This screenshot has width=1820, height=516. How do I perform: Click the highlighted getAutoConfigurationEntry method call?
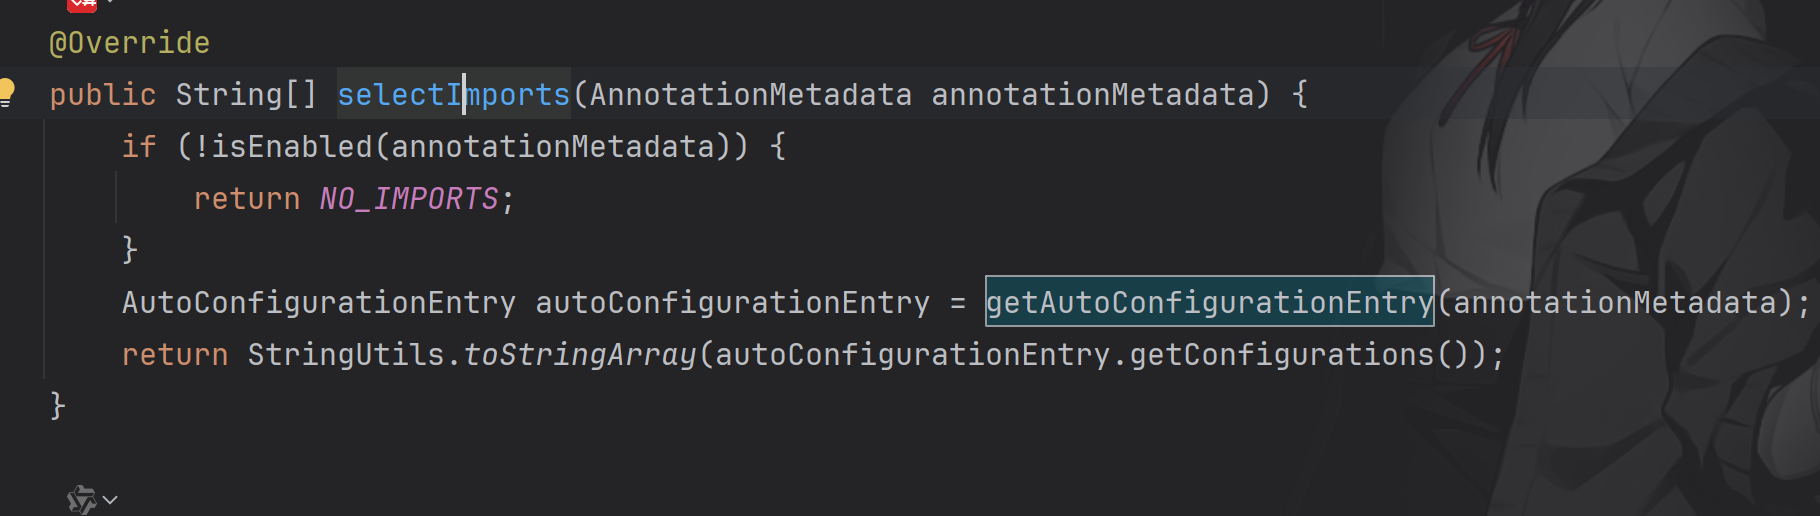1209,302
